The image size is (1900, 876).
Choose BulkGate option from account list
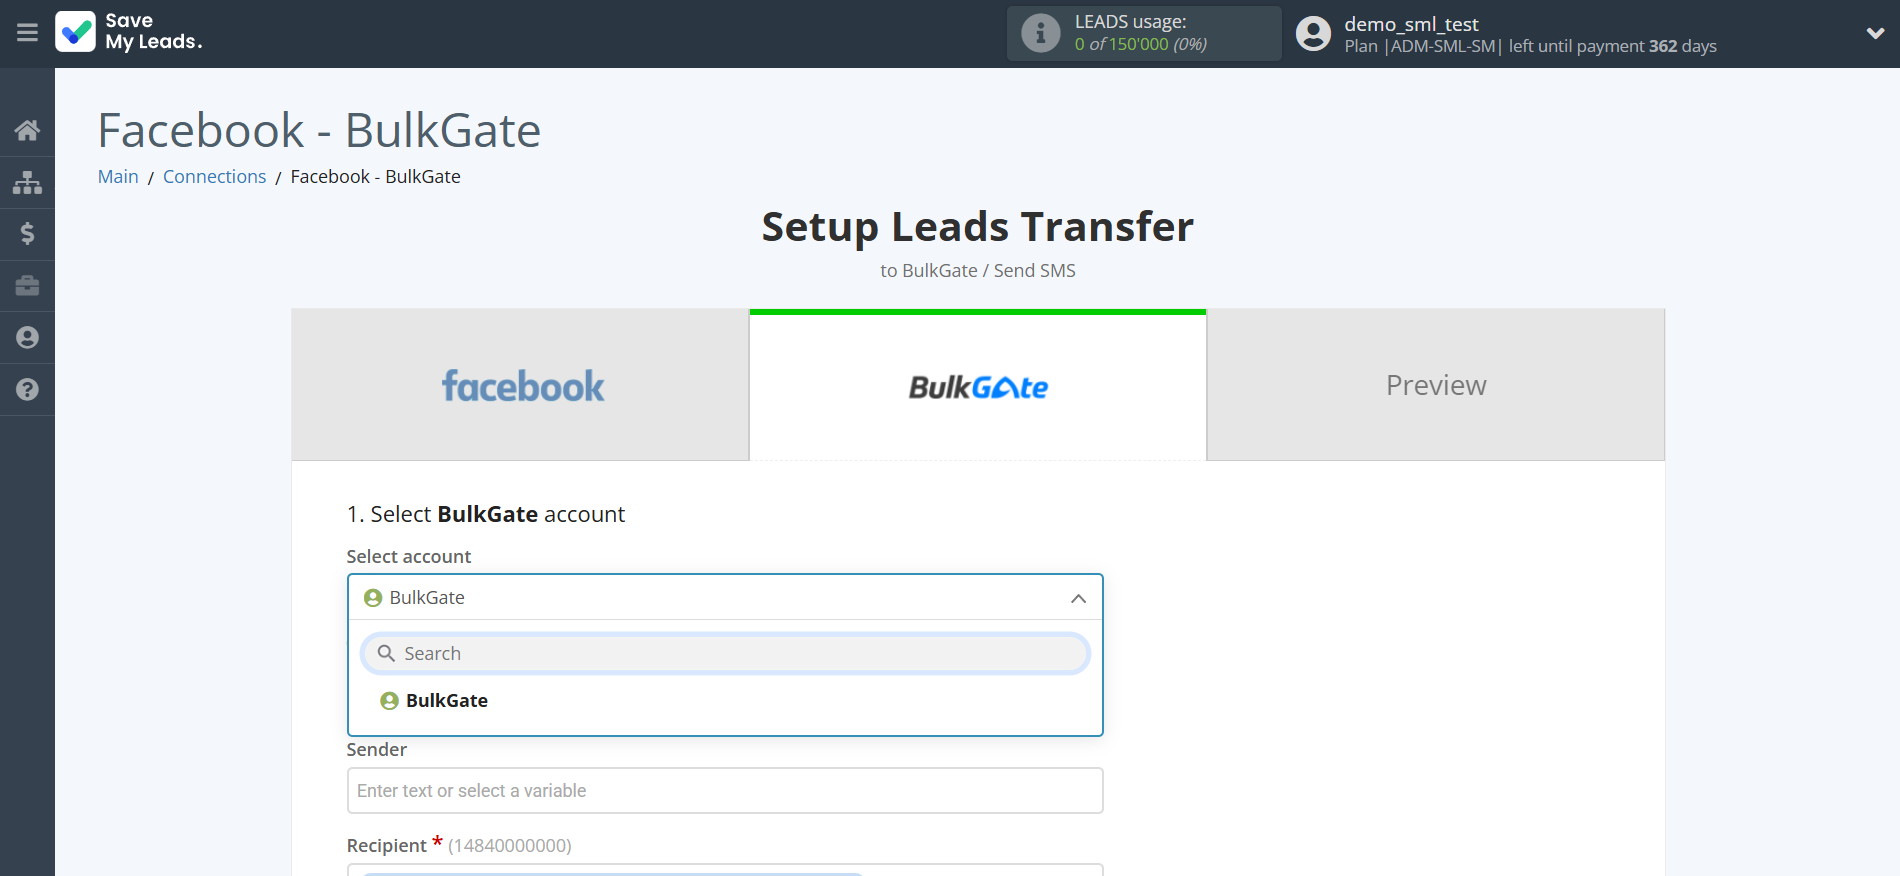(x=446, y=701)
